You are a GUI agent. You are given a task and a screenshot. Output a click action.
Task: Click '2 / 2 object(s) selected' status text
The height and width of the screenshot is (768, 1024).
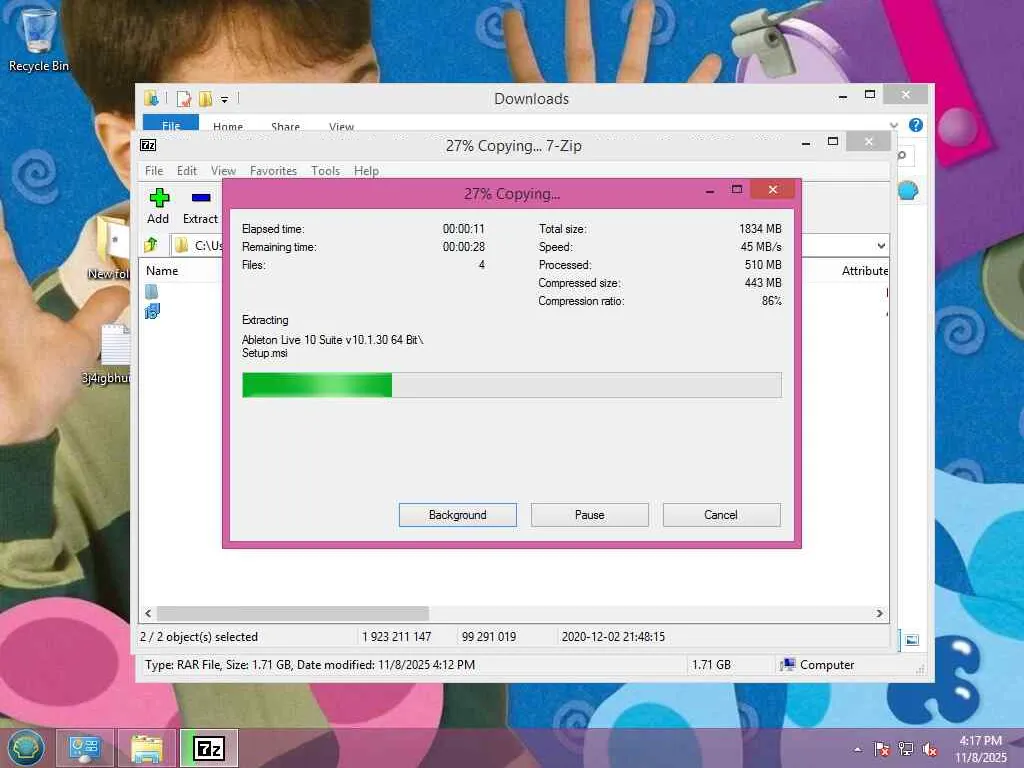199,637
